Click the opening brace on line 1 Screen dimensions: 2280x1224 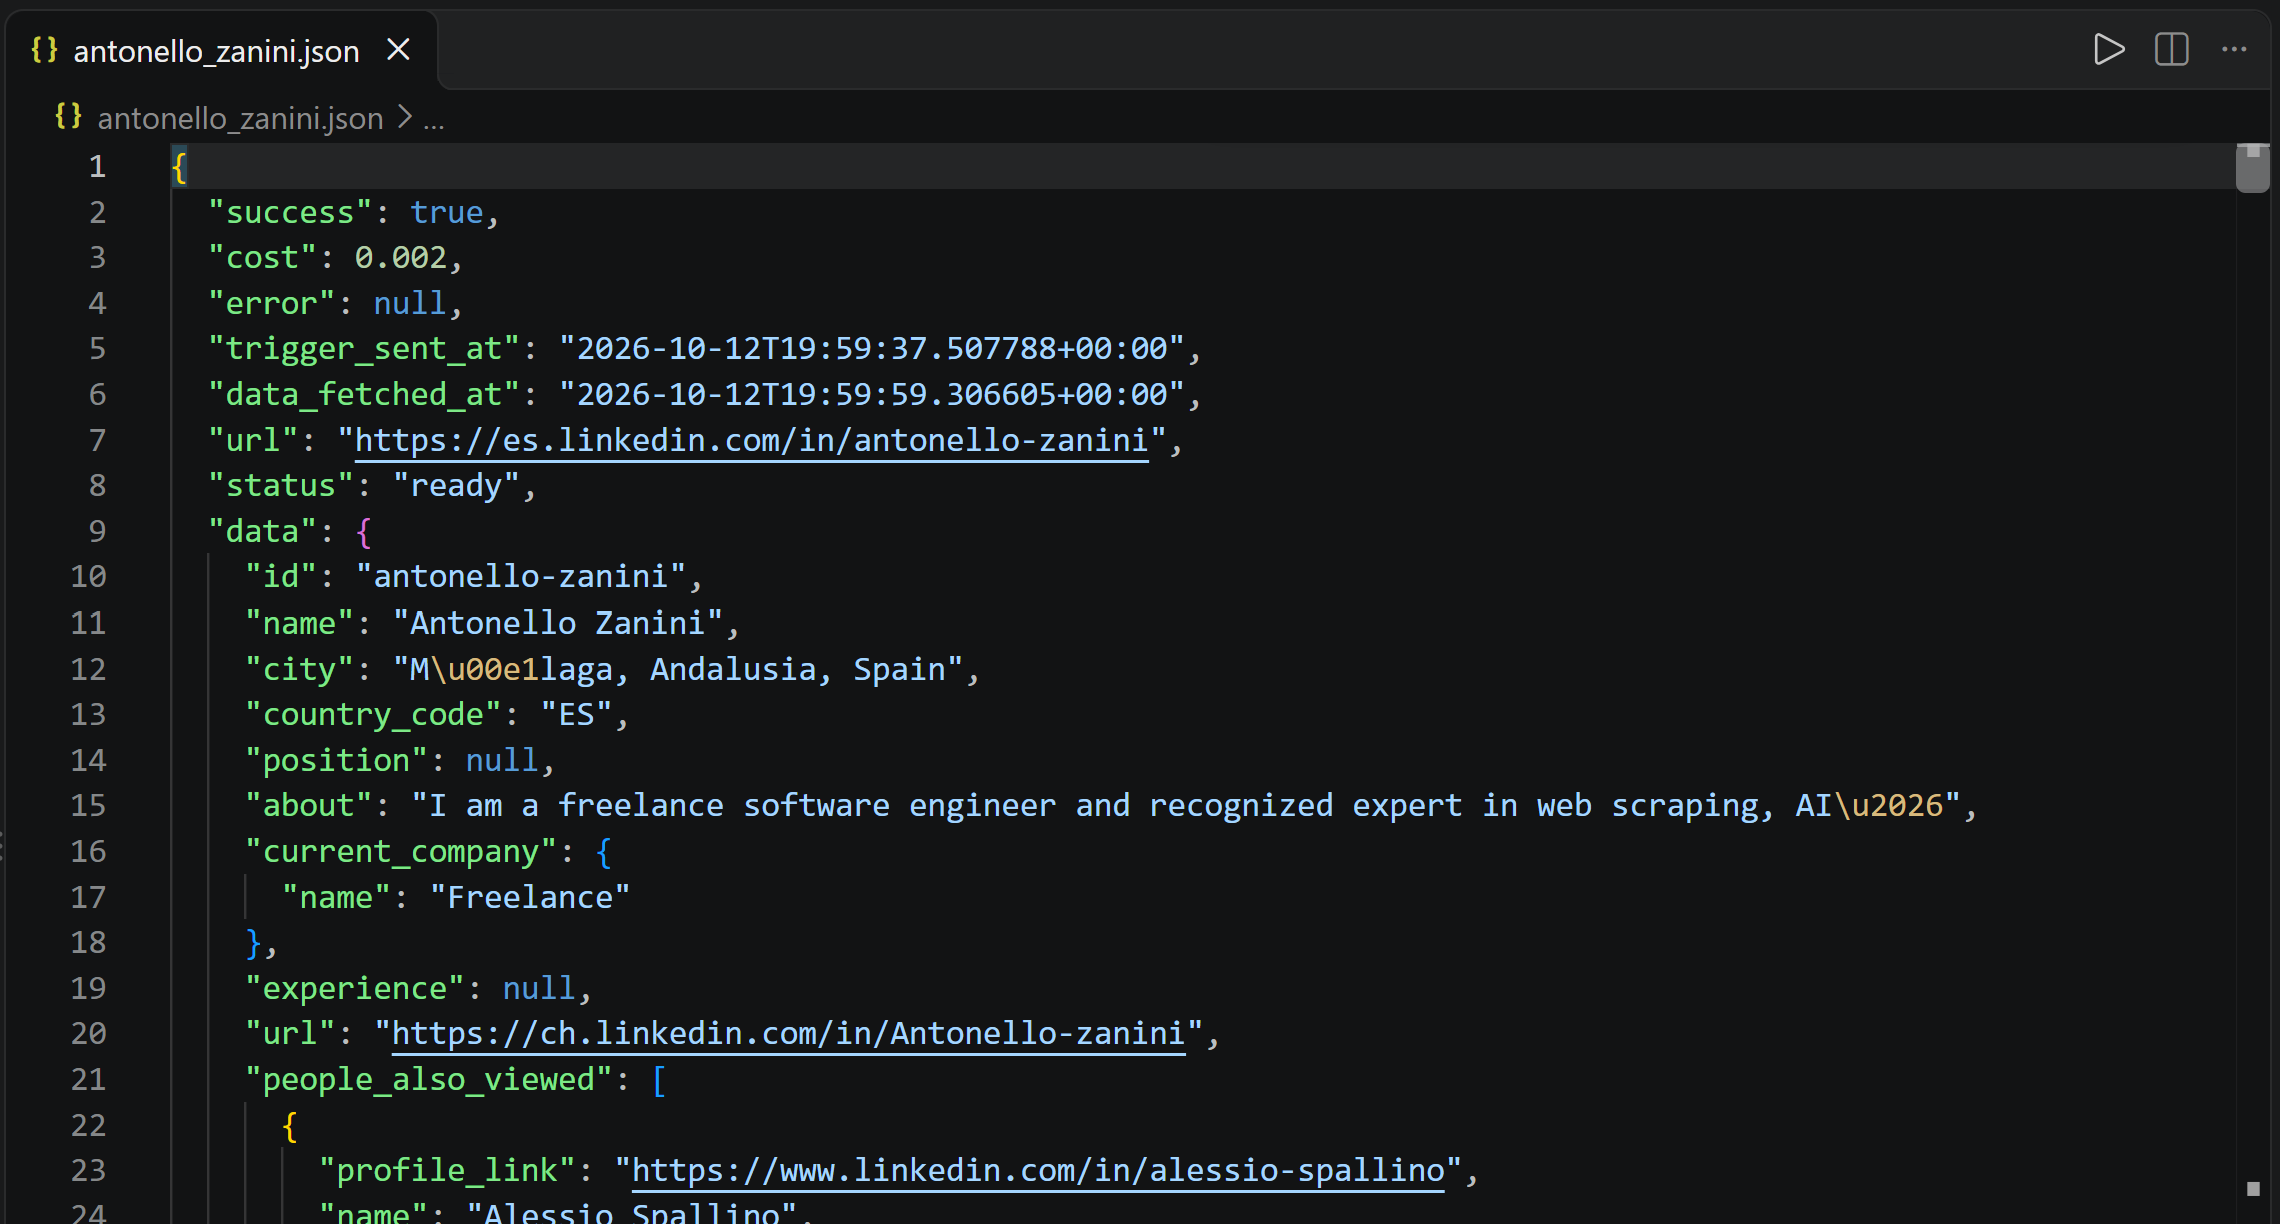click(180, 167)
